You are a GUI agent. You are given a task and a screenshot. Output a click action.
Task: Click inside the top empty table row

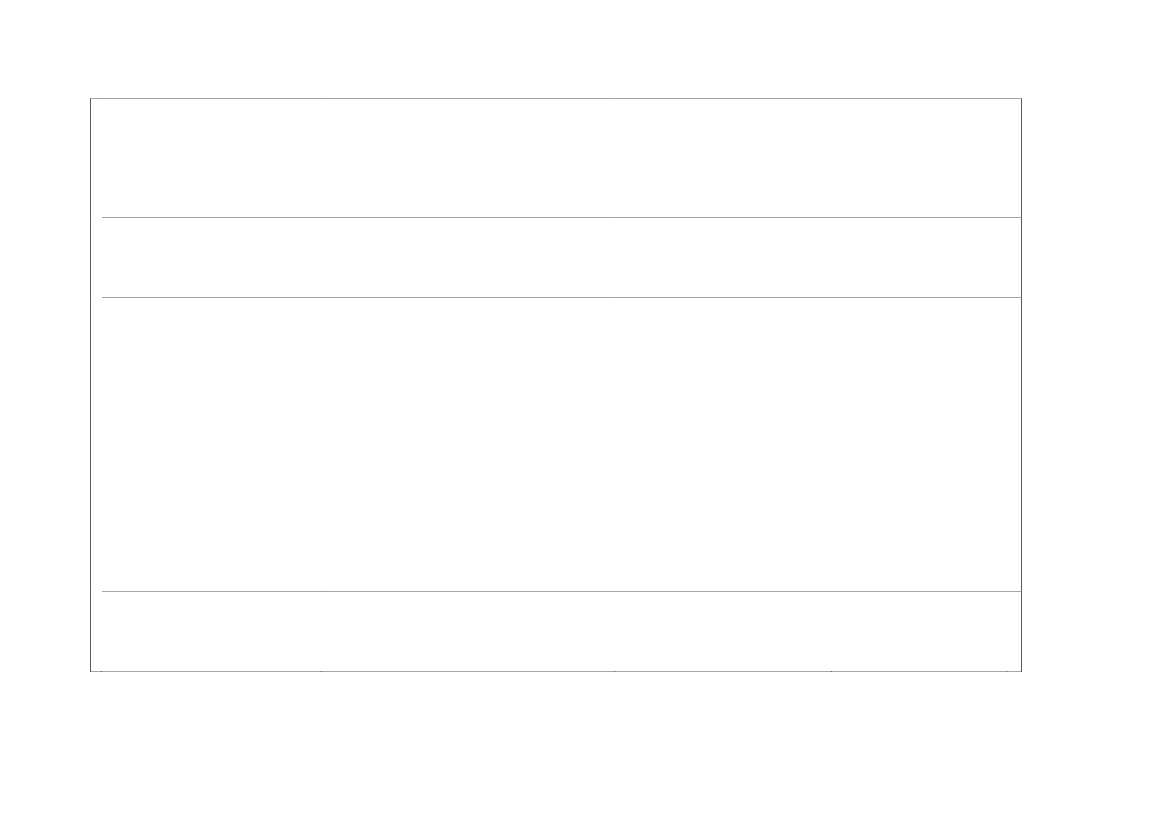pos(556,157)
